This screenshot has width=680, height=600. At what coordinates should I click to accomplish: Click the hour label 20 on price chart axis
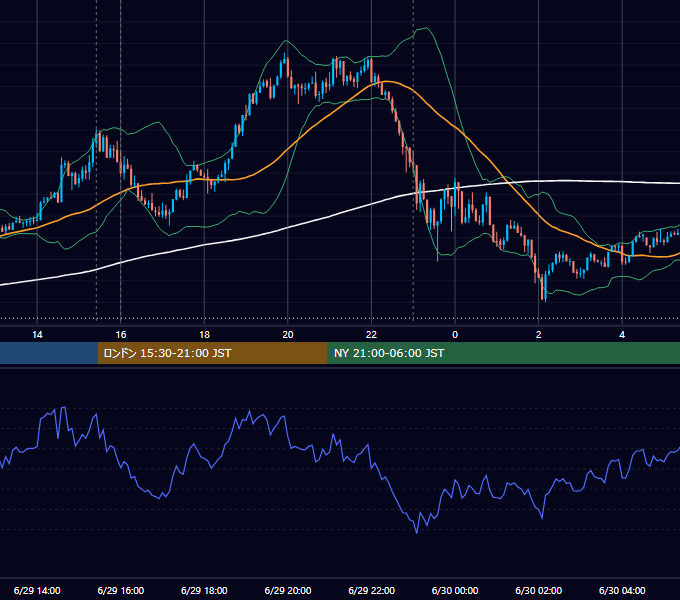click(288, 335)
